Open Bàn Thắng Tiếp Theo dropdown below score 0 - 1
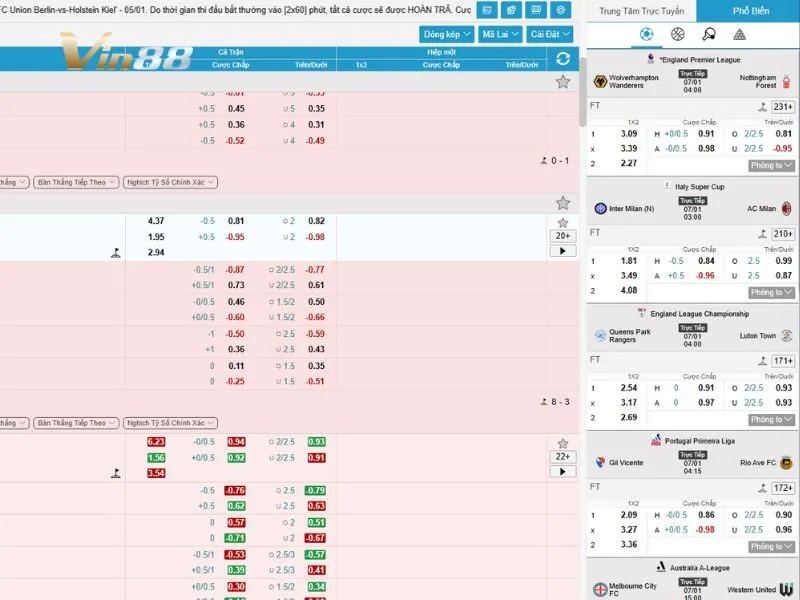Viewport: 800px width, 600px height. [76, 182]
